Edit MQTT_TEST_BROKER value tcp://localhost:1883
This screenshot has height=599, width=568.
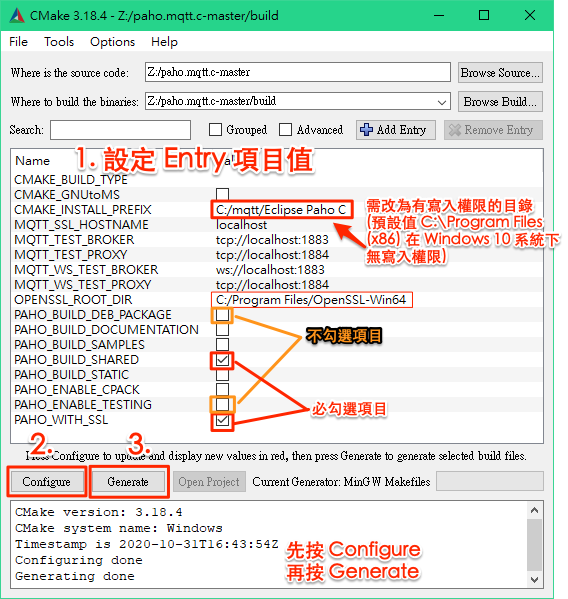coord(272,240)
